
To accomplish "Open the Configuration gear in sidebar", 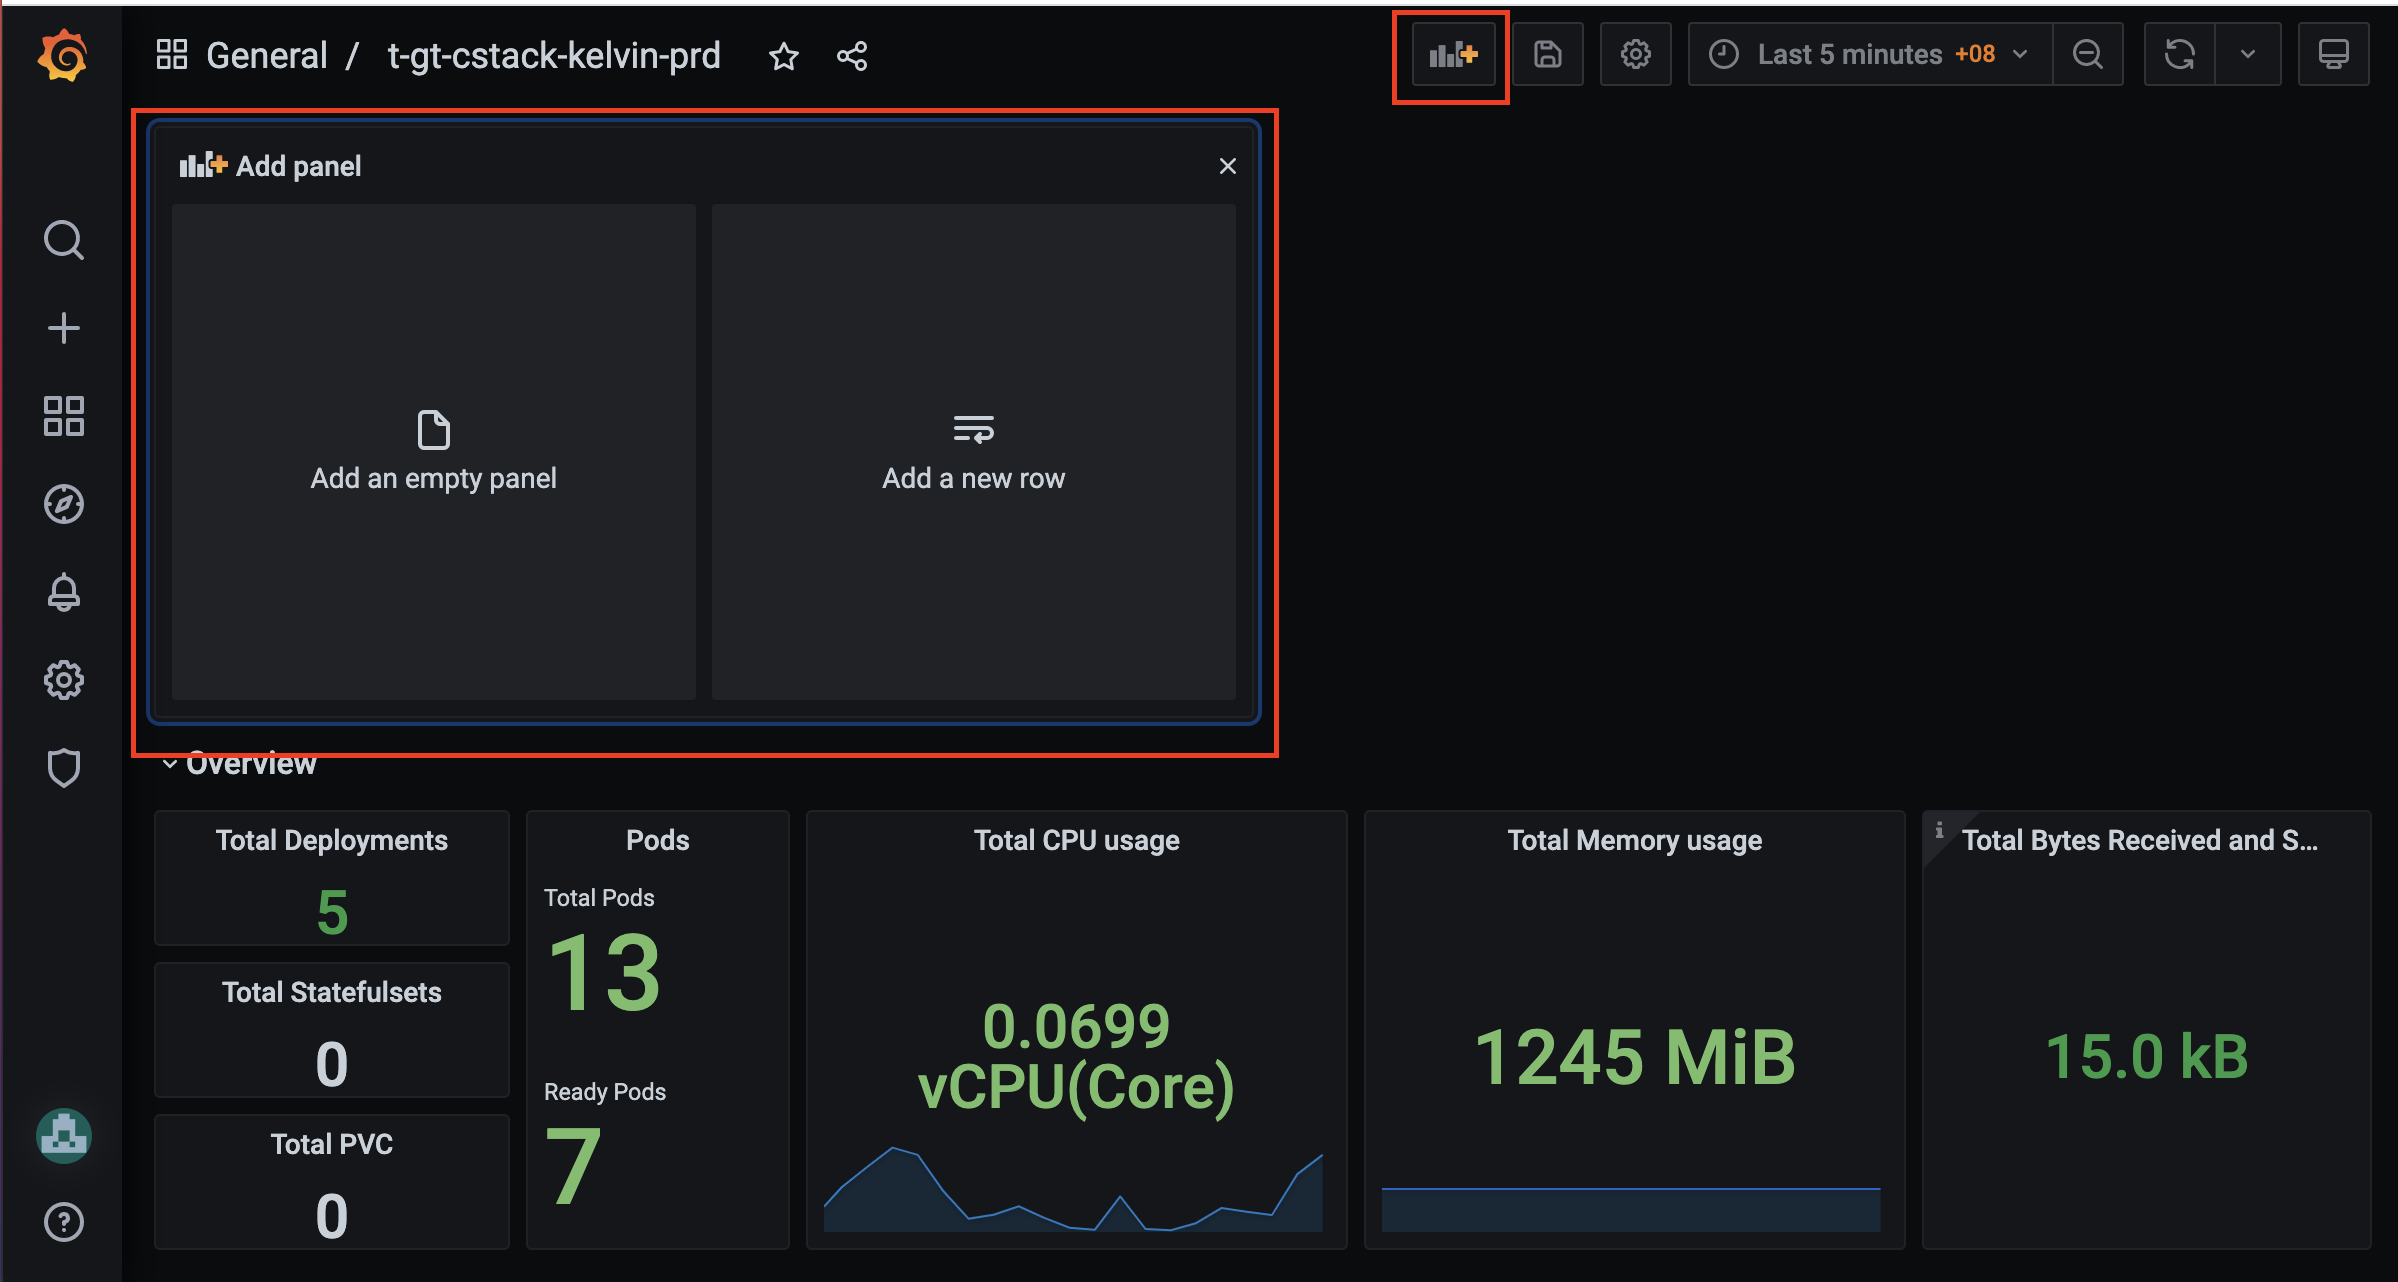I will point(64,680).
